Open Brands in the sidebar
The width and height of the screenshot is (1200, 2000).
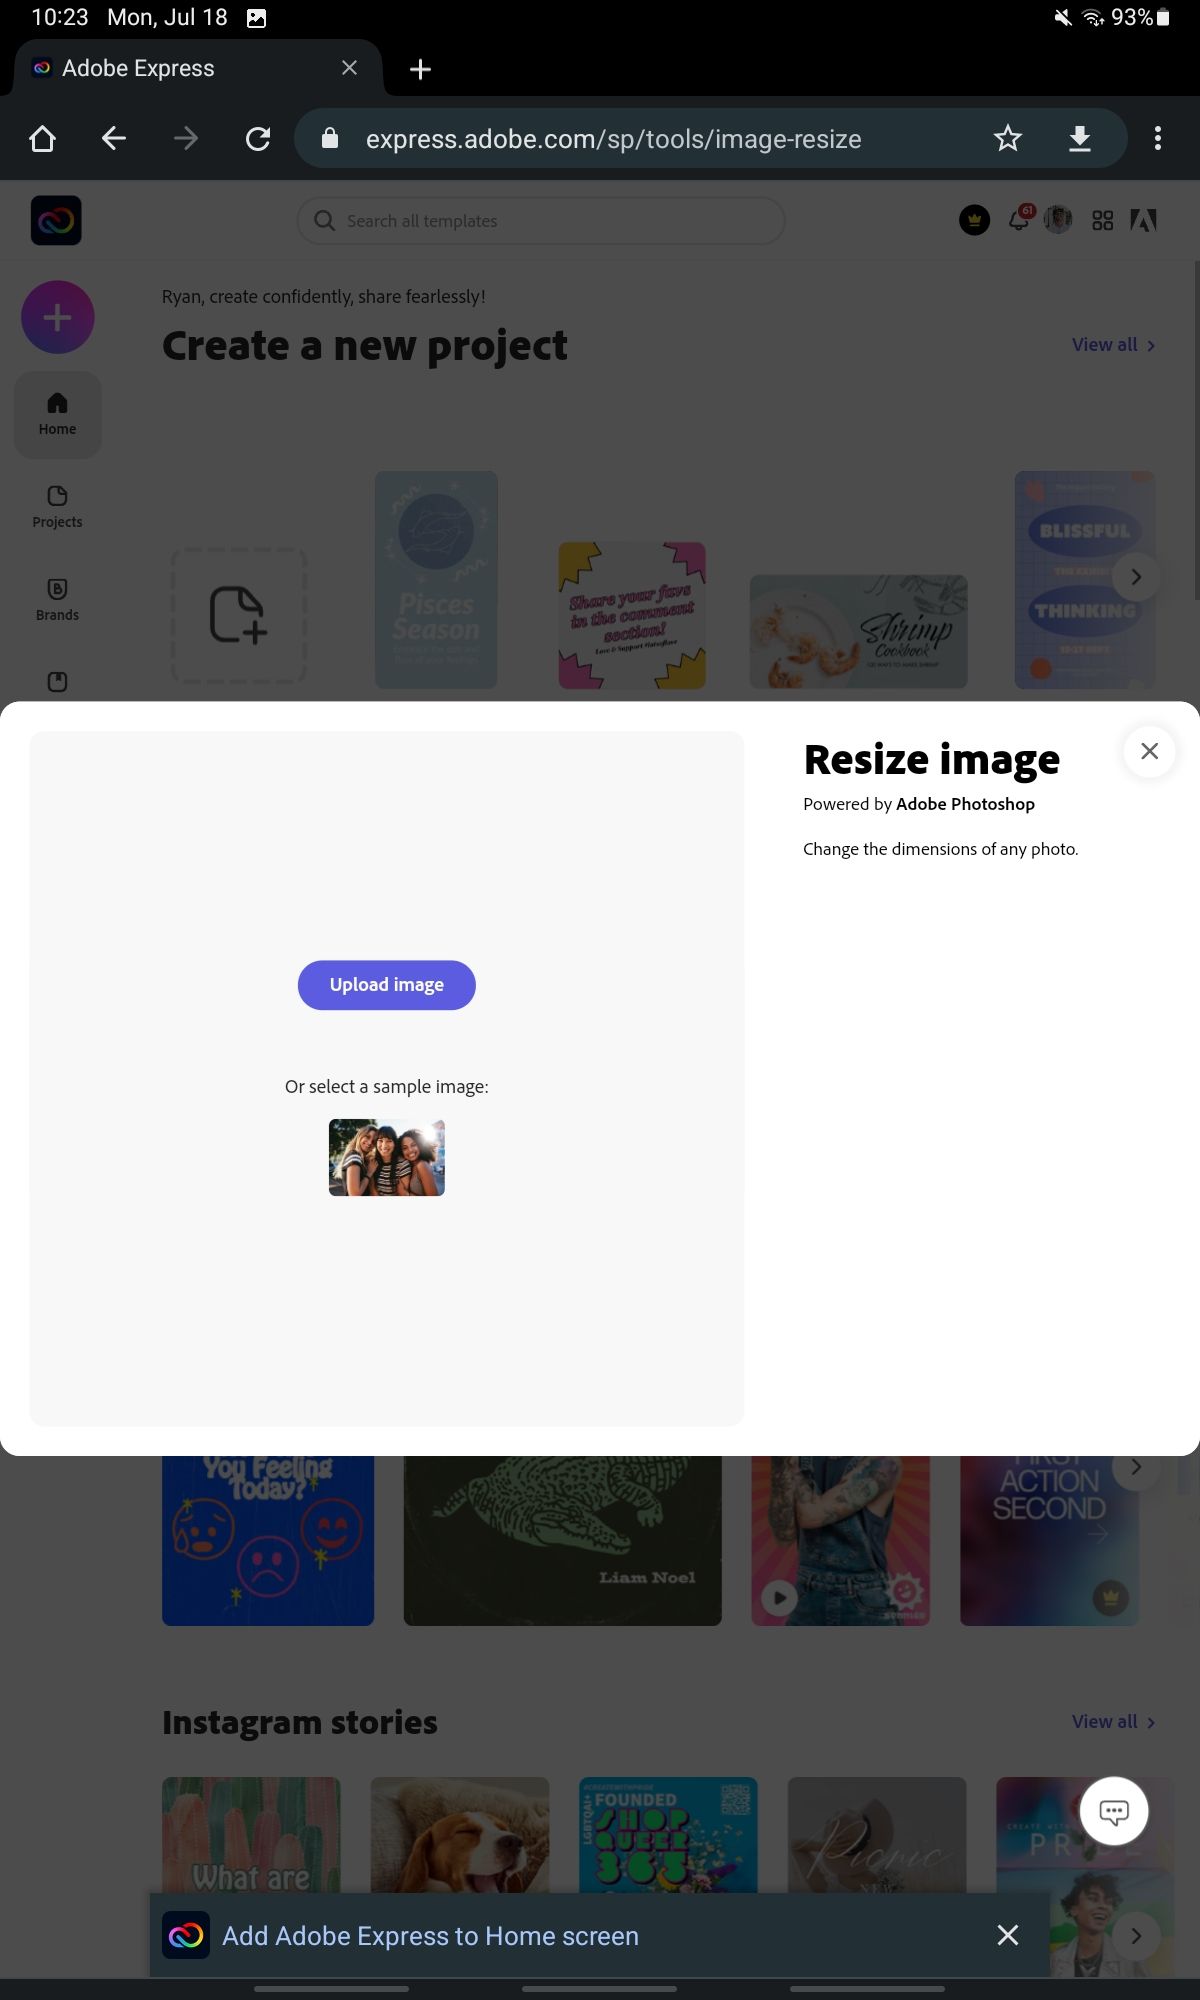(x=57, y=601)
